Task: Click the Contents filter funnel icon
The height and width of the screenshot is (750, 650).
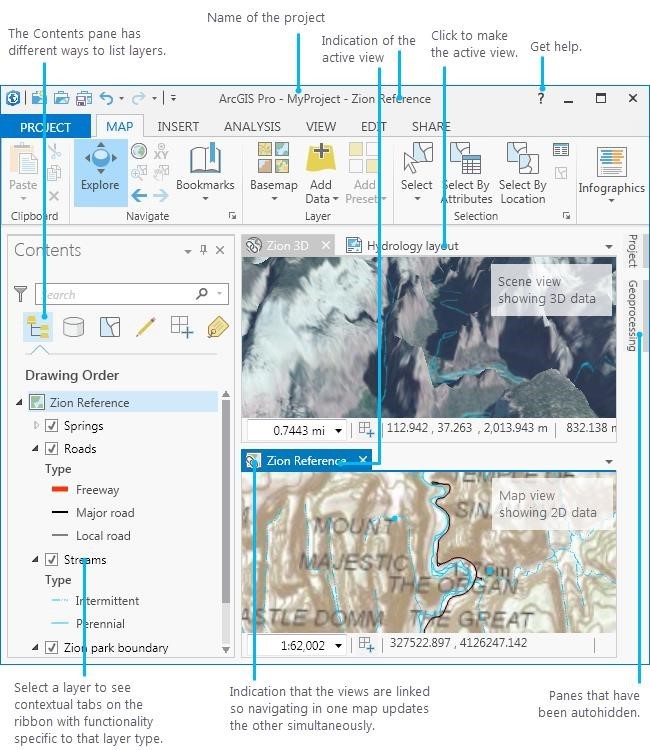Action: coord(20,293)
